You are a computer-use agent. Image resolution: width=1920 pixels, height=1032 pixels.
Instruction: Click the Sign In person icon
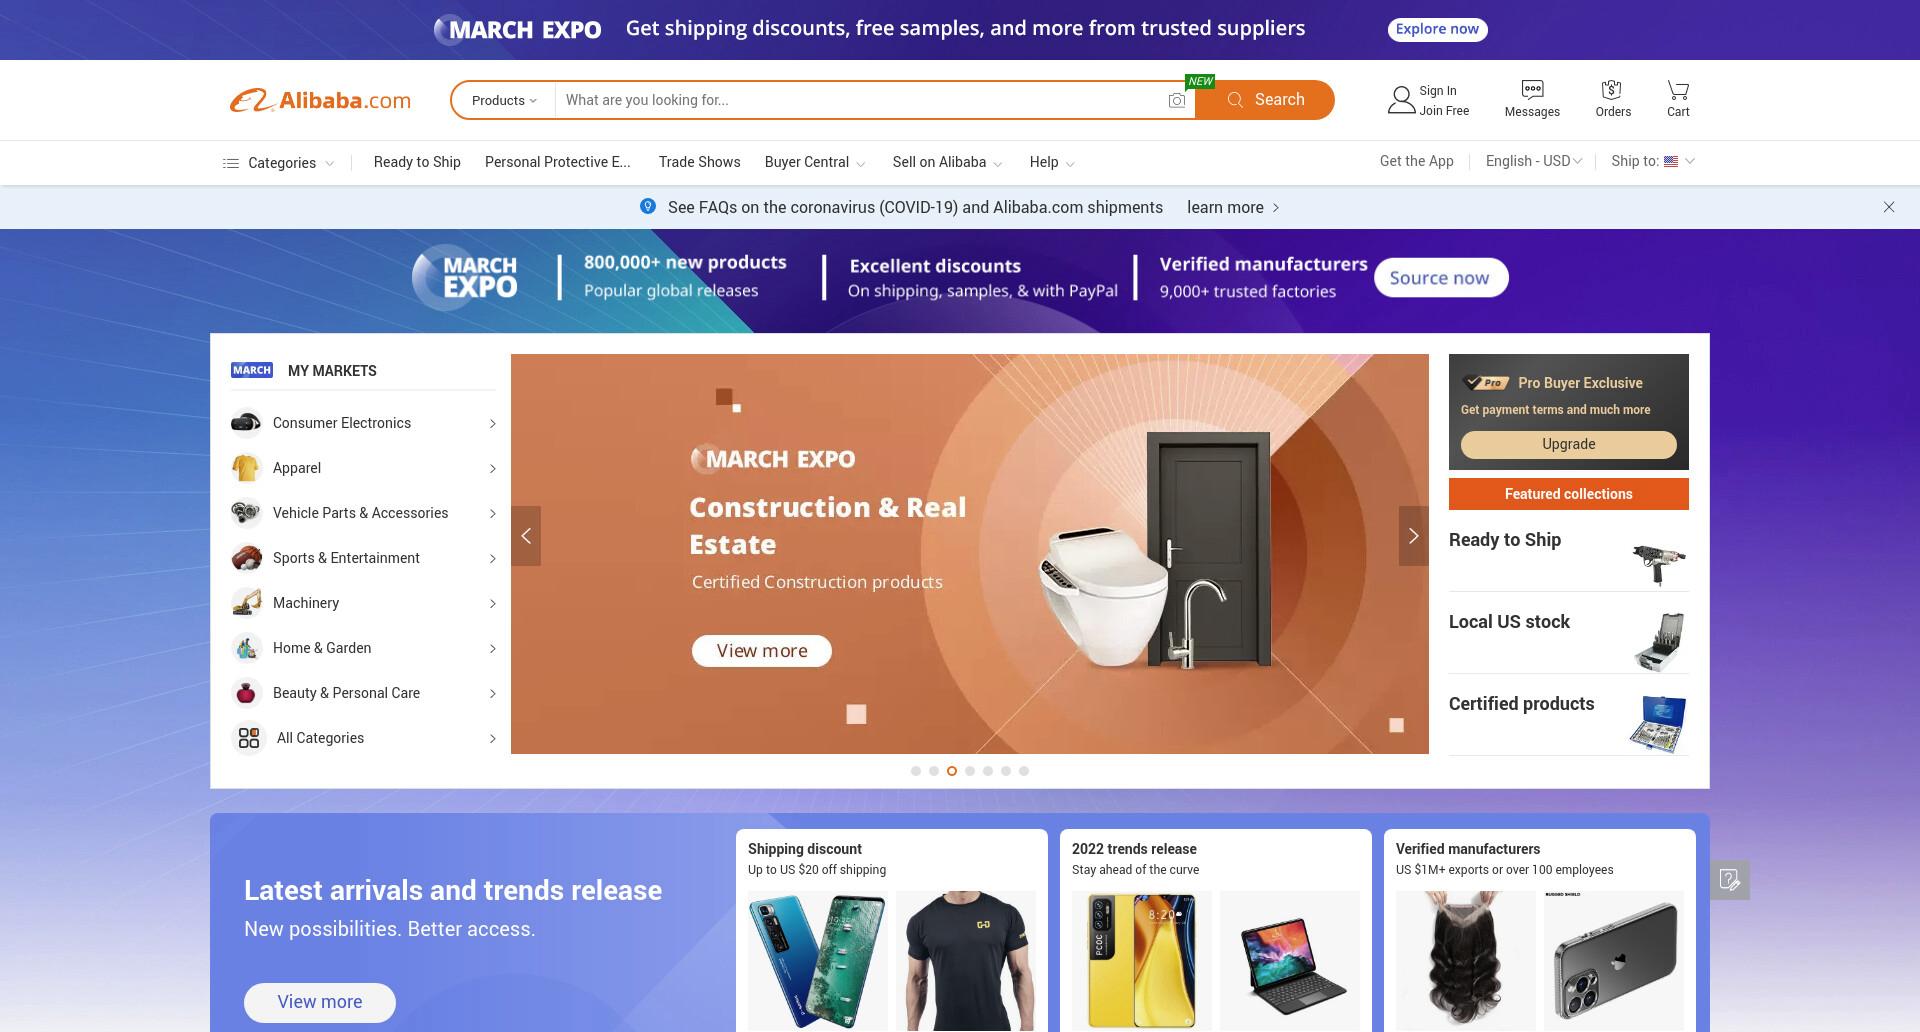tap(1401, 100)
